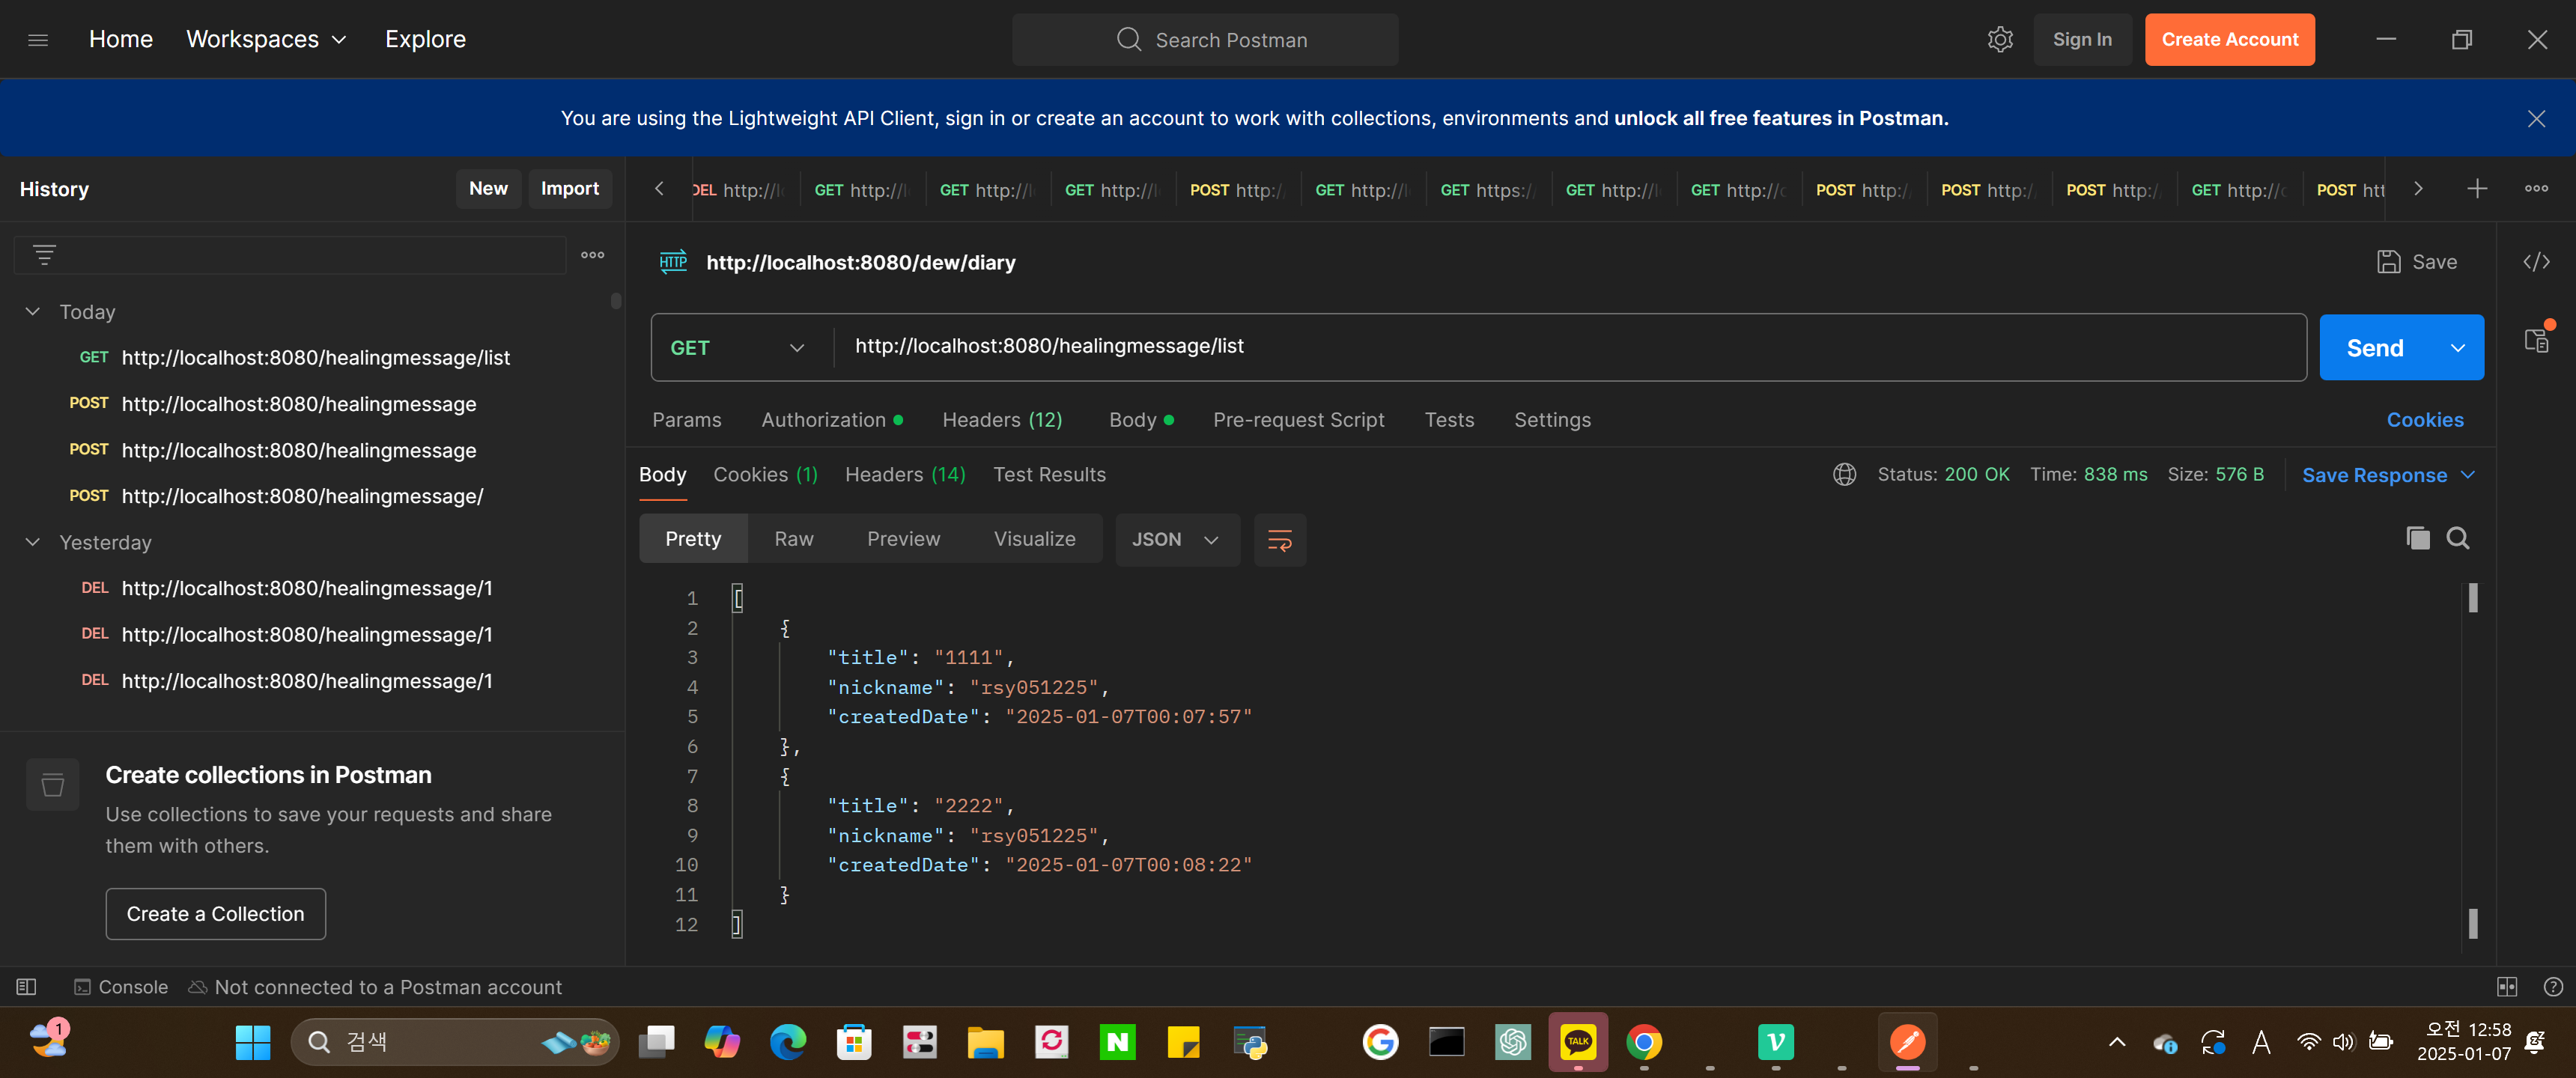Click the network globe icon
This screenshot has height=1078, width=2576.
[x=1845, y=475]
